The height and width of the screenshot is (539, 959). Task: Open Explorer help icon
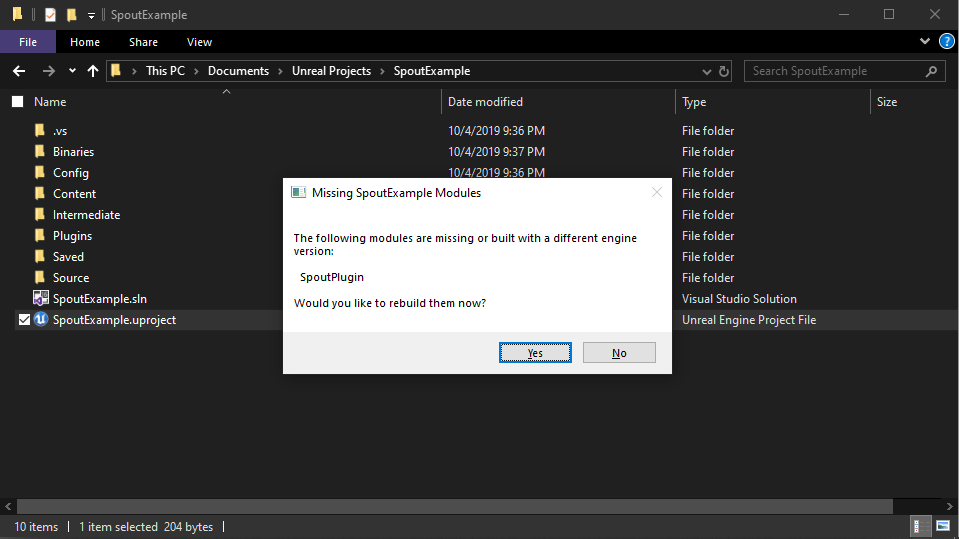(x=947, y=42)
